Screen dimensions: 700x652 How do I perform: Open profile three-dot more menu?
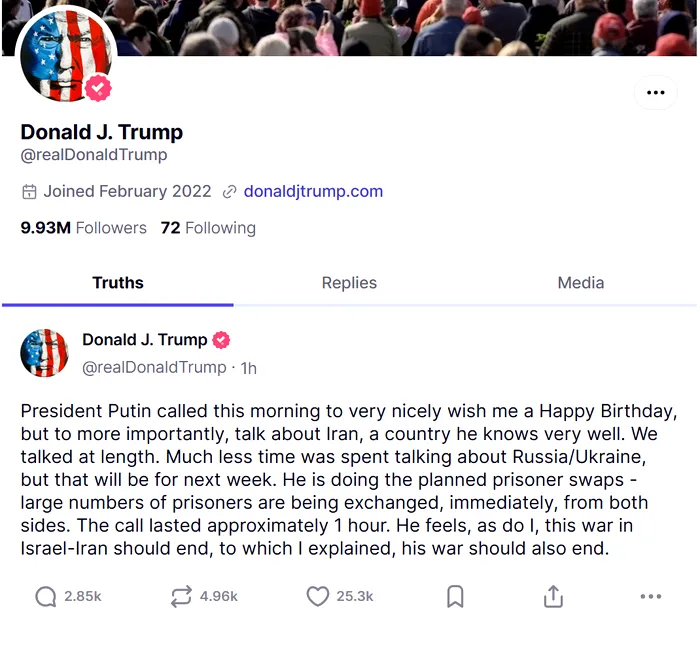[655, 93]
